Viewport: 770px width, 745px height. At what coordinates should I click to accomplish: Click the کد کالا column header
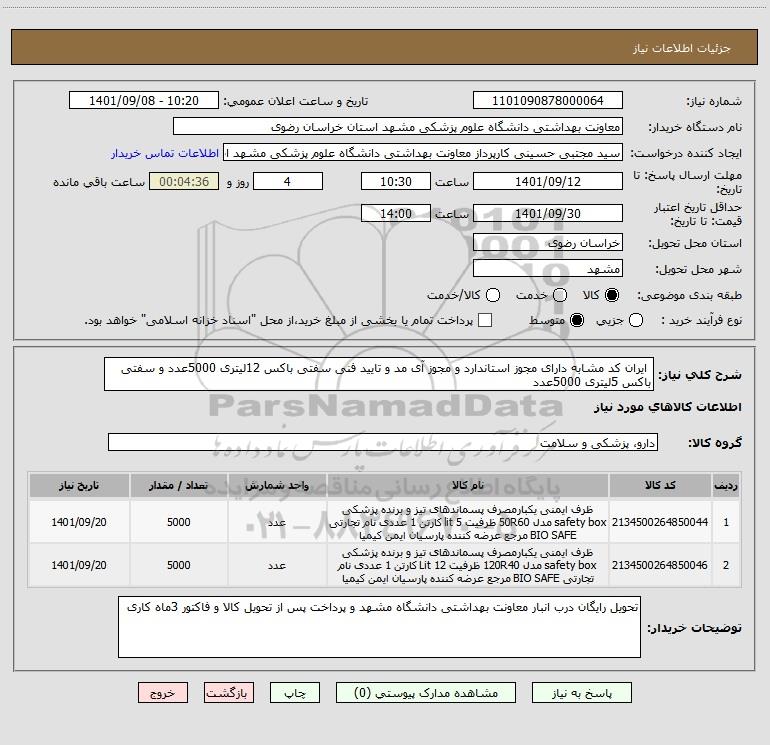coord(660,485)
